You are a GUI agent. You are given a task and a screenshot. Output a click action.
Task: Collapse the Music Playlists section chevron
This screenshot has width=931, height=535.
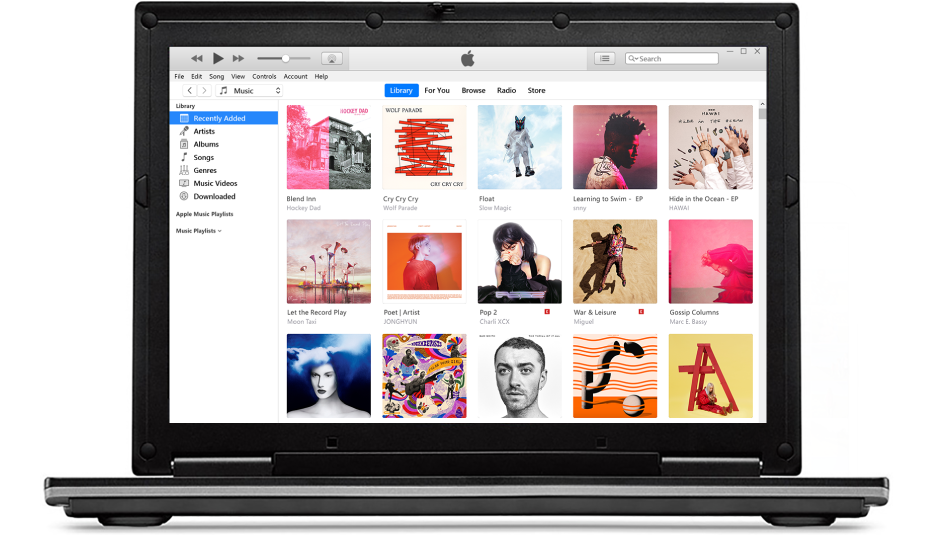(x=220, y=231)
